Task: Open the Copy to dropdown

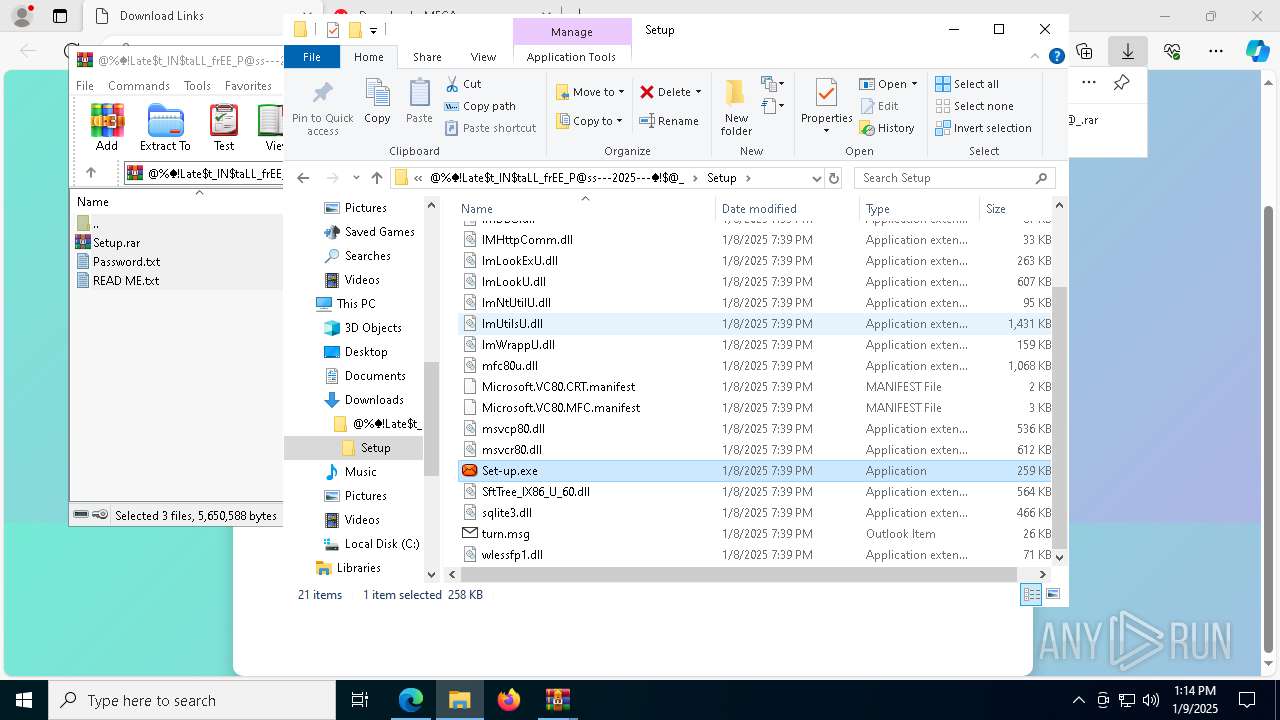Action: tap(590, 121)
